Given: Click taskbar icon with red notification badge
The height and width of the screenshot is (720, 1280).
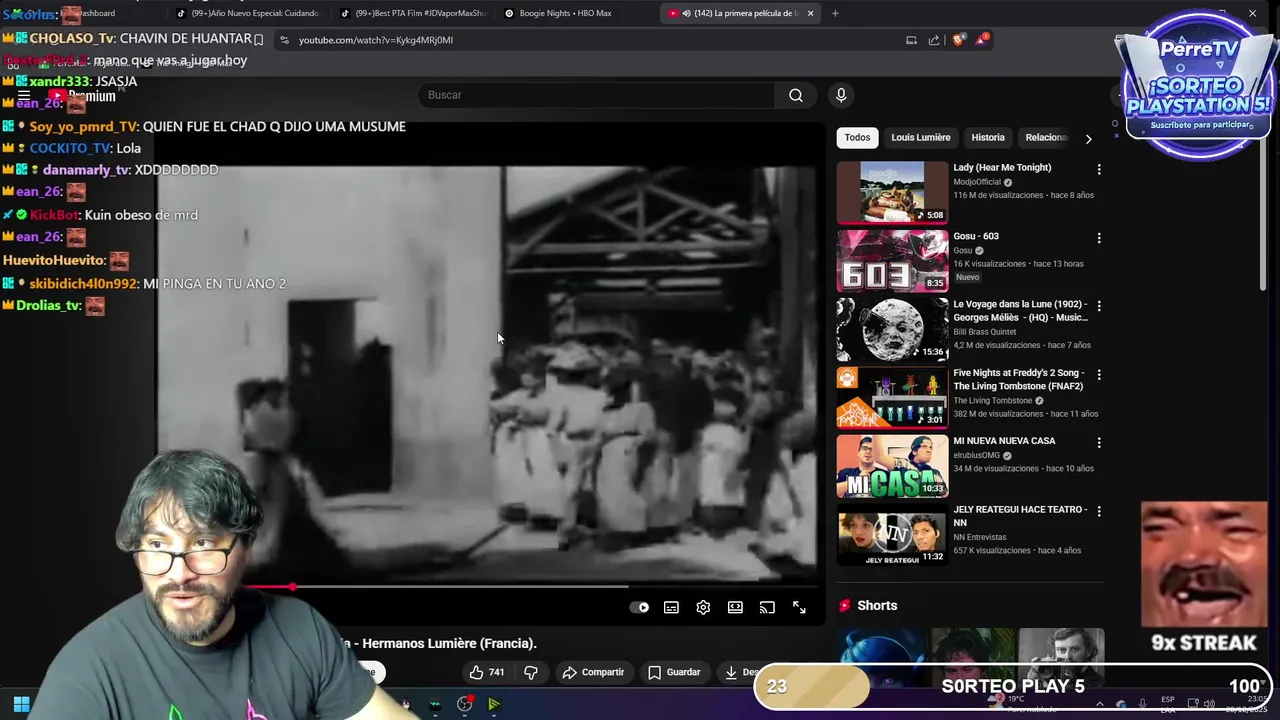Looking at the screenshot, I should pyautogui.click(x=465, y=704).
